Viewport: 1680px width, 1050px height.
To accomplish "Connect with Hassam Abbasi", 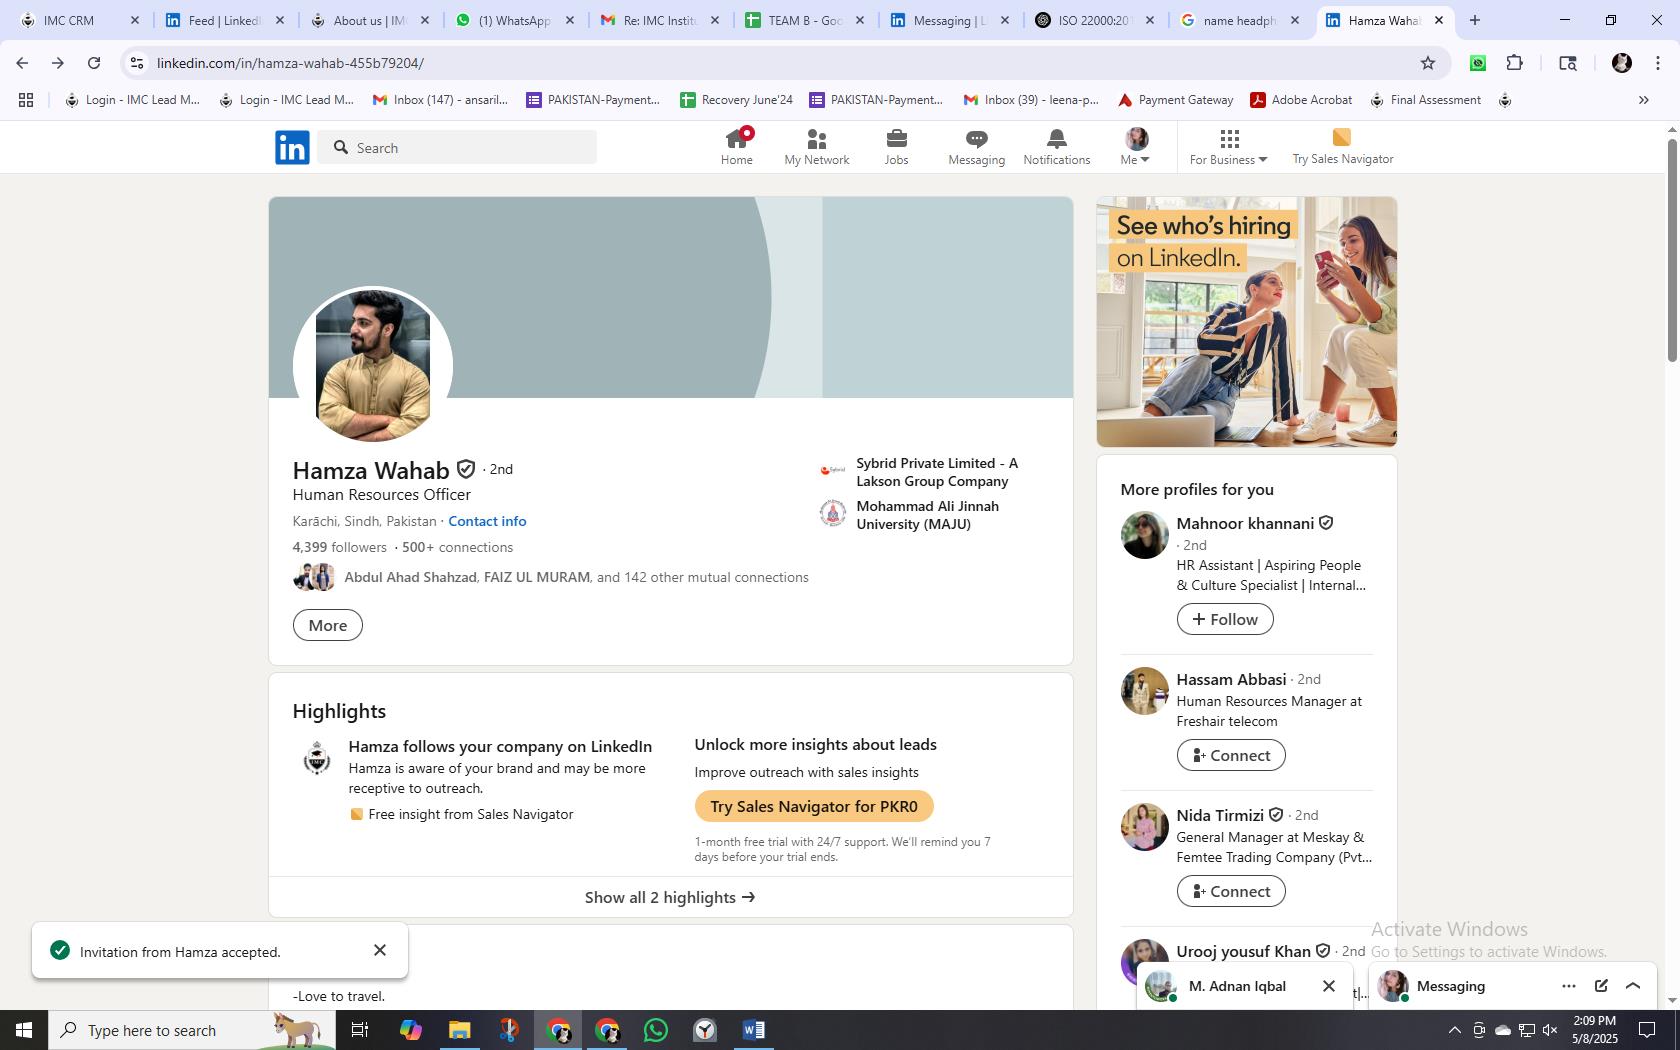I will [x=1231, y=755].
